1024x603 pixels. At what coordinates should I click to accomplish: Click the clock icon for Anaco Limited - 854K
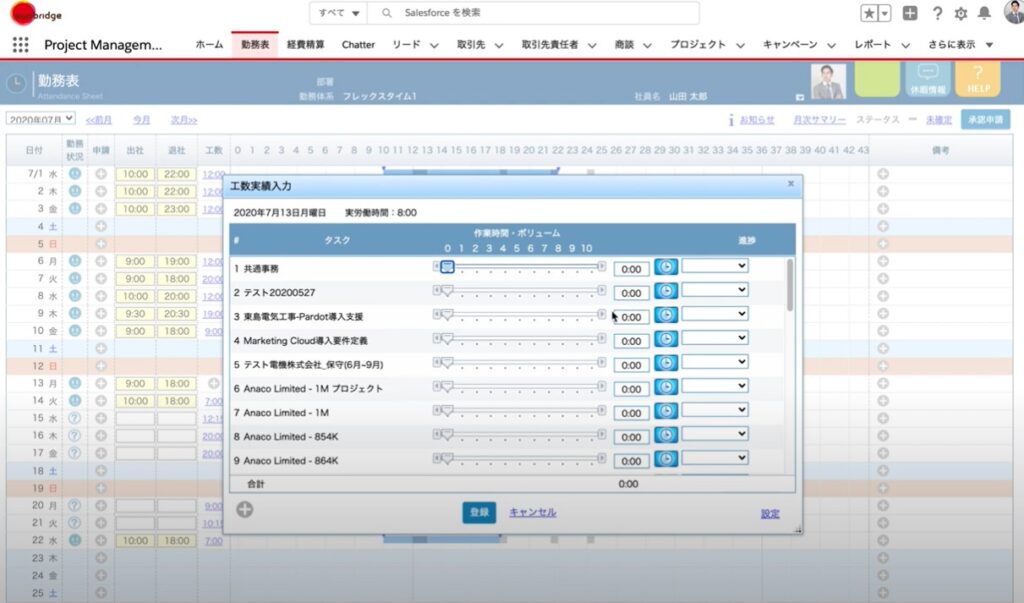[x=666, y=437]
